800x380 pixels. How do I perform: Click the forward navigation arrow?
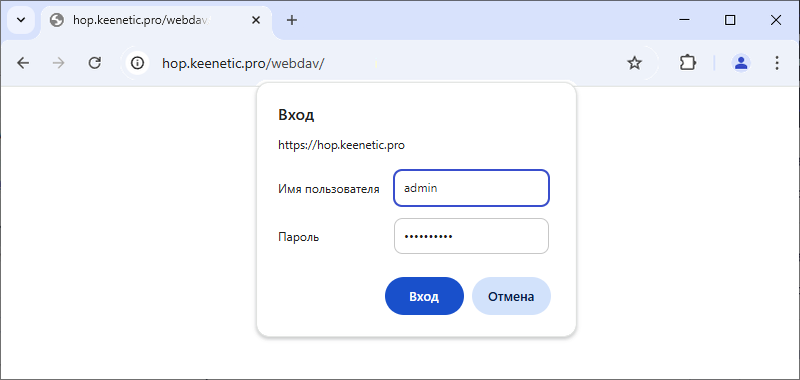click(x=59, y=63)
